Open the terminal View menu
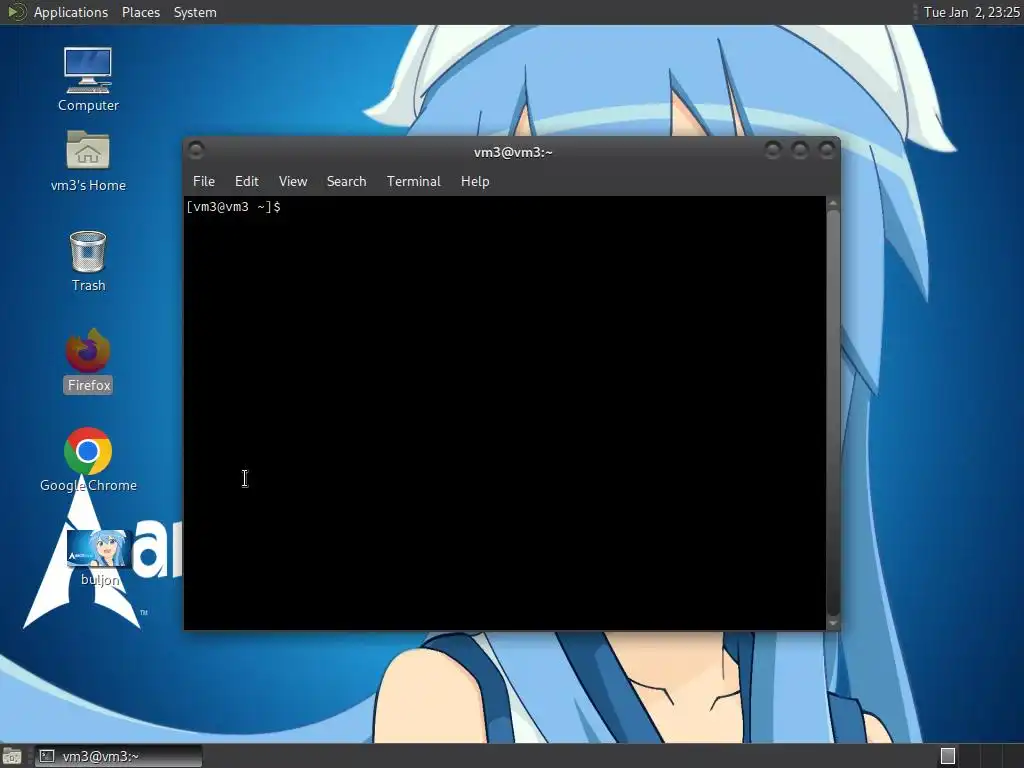This screenshot has height=768, width=1024. (293, 182)
